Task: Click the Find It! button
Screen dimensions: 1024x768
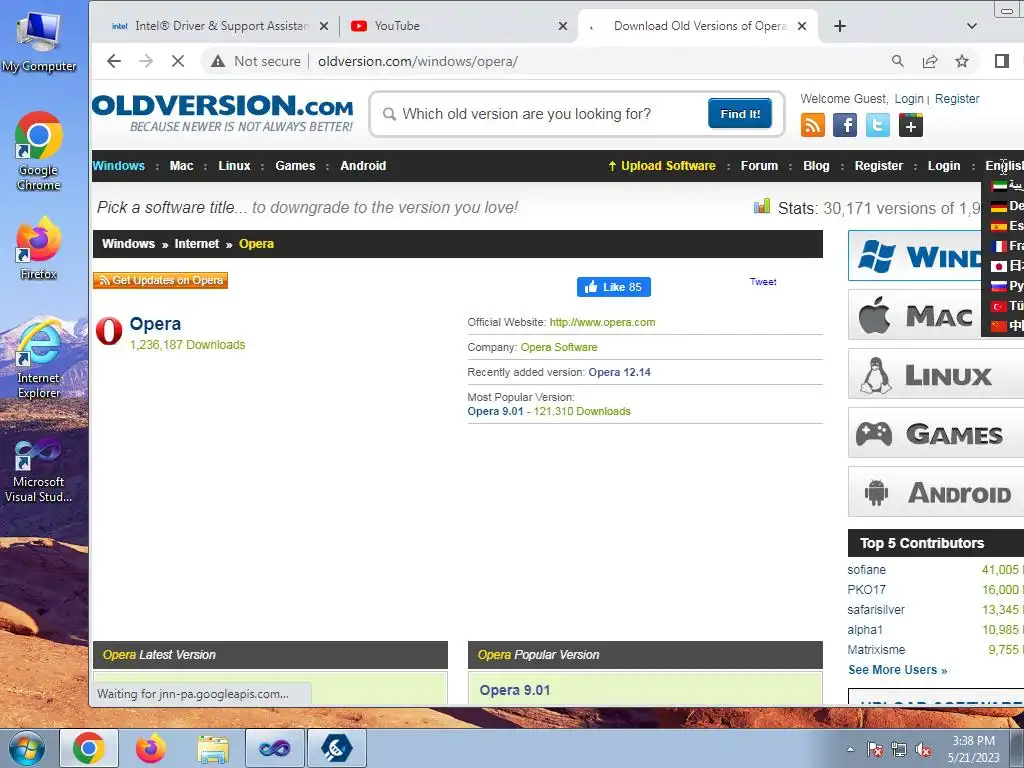Action: [740, 114]
